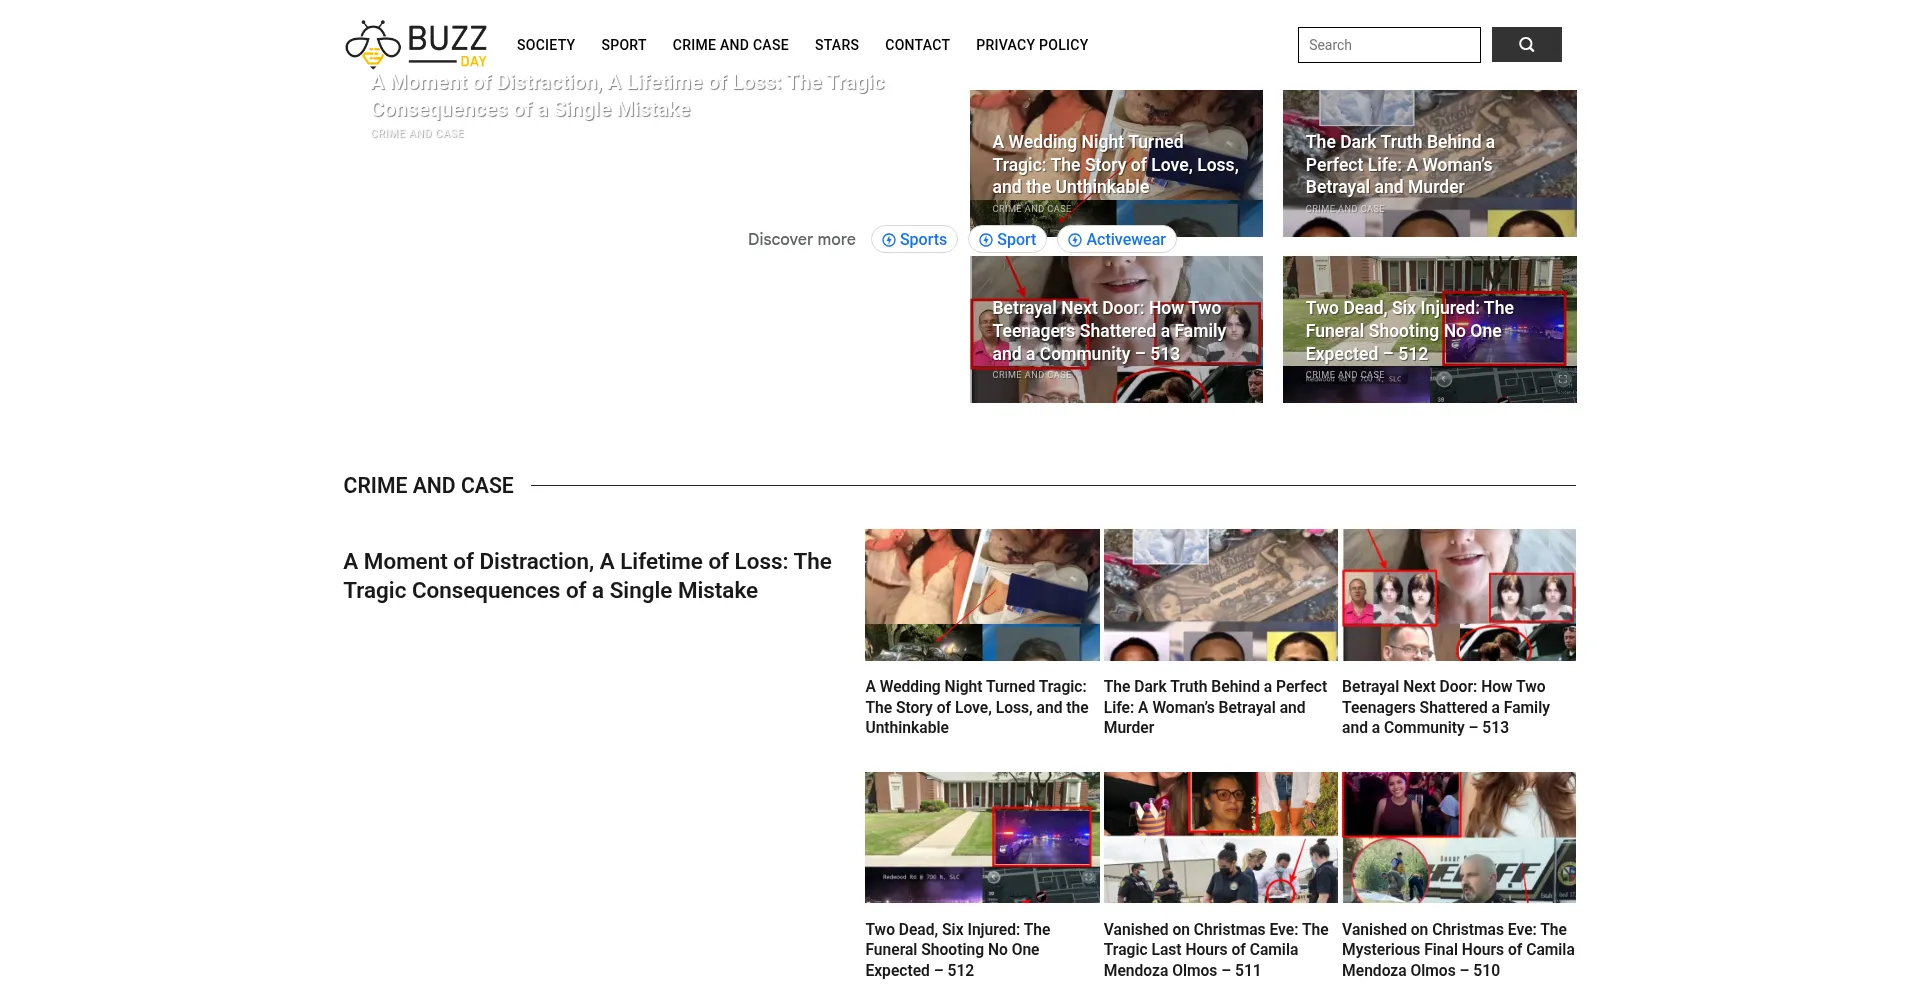Open Betrayal Next Door featured tile
This screenshot has height=993, width=1920.
1115,331
